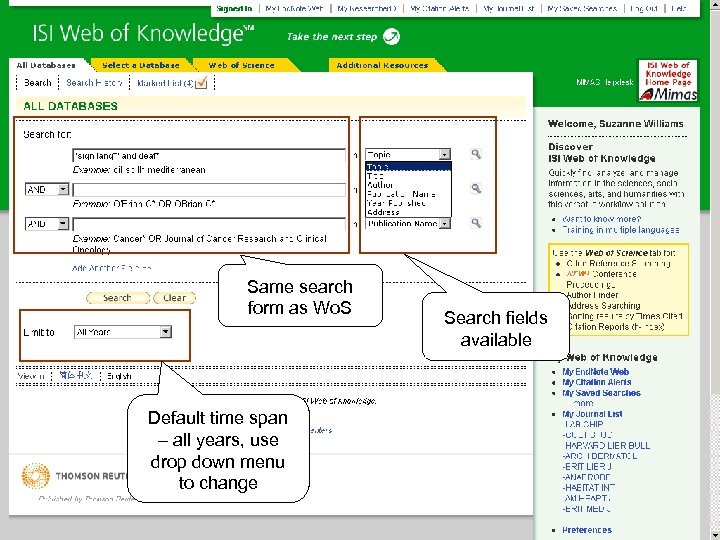Click the page's vertical scrollbar

[x=714, y=270]
